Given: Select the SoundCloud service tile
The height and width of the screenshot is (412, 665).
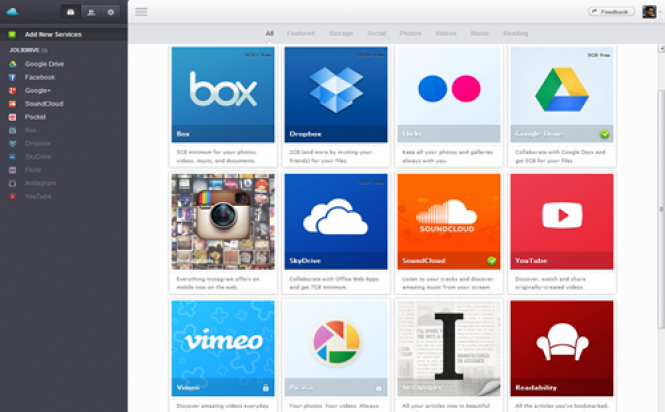Looking at the screenshot, I should [x=449, y=221].
